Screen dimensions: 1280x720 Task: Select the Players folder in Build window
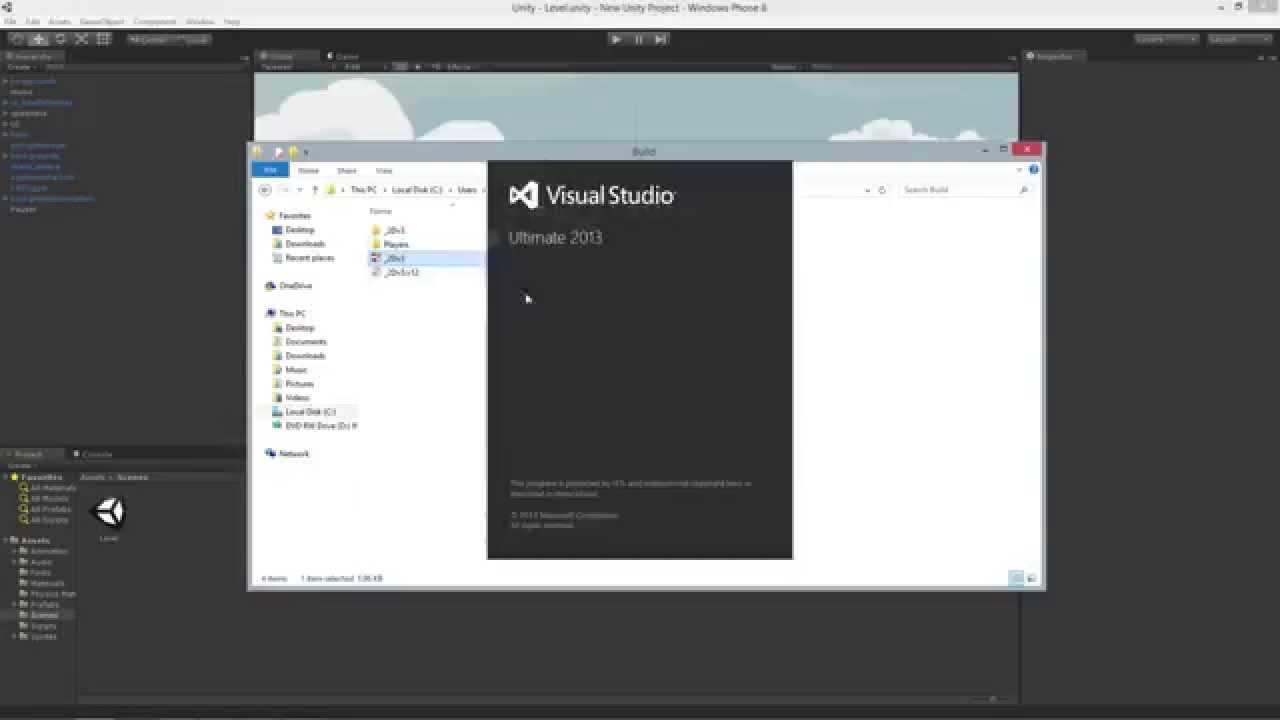coord(390,244)
